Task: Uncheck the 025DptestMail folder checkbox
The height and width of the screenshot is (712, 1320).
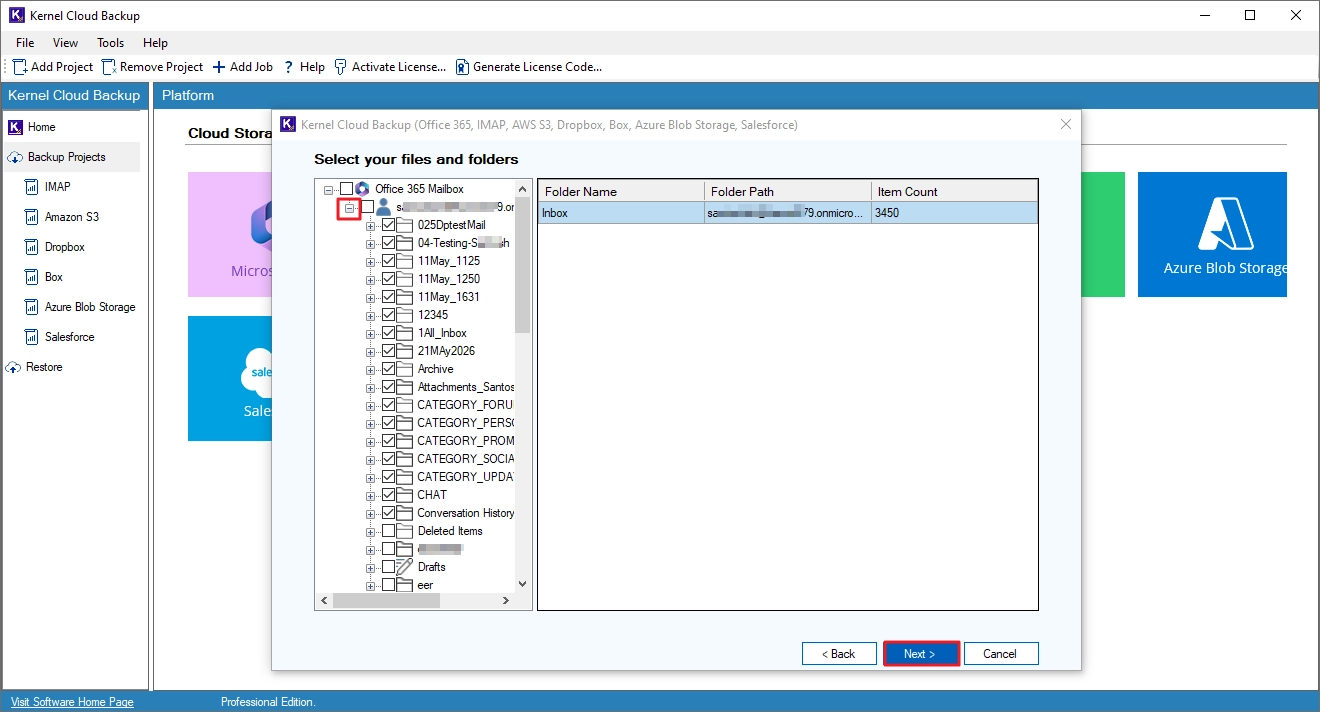Action: (388, 225)
